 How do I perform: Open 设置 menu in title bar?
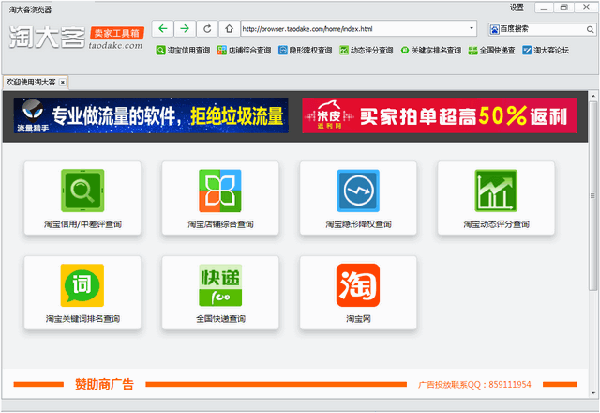coord(517,7)
